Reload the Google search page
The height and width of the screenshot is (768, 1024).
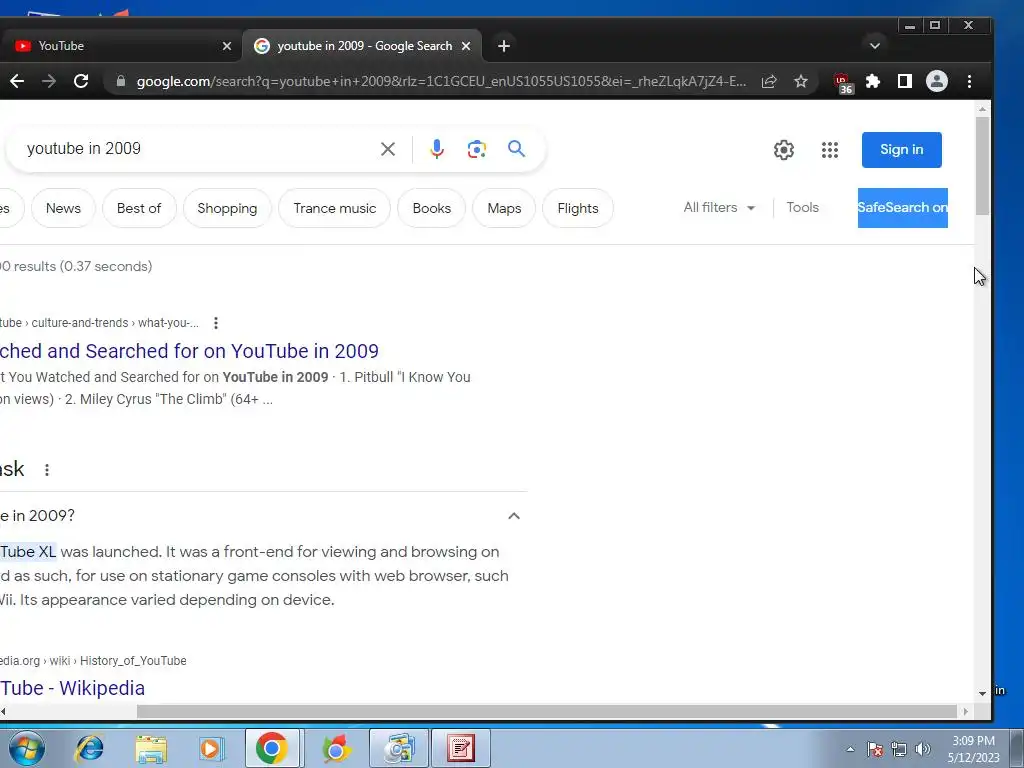[x=81, y=81]
